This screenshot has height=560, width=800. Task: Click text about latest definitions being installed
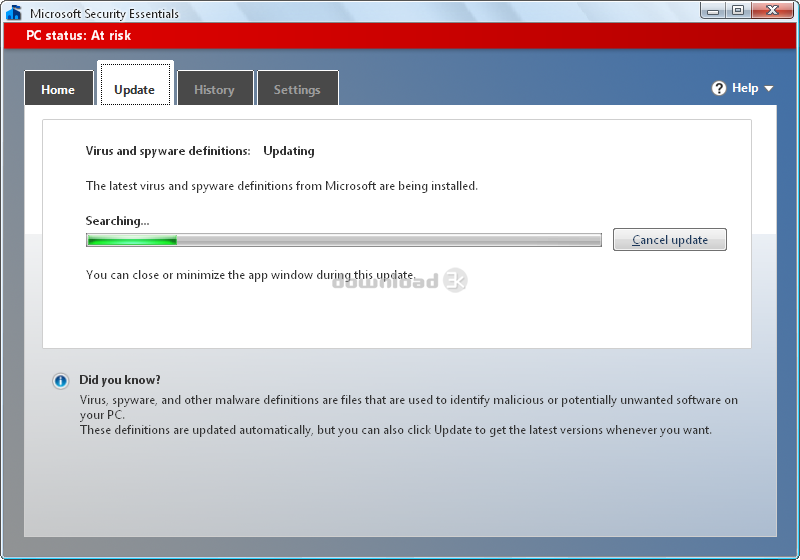[x=282, y=186]
